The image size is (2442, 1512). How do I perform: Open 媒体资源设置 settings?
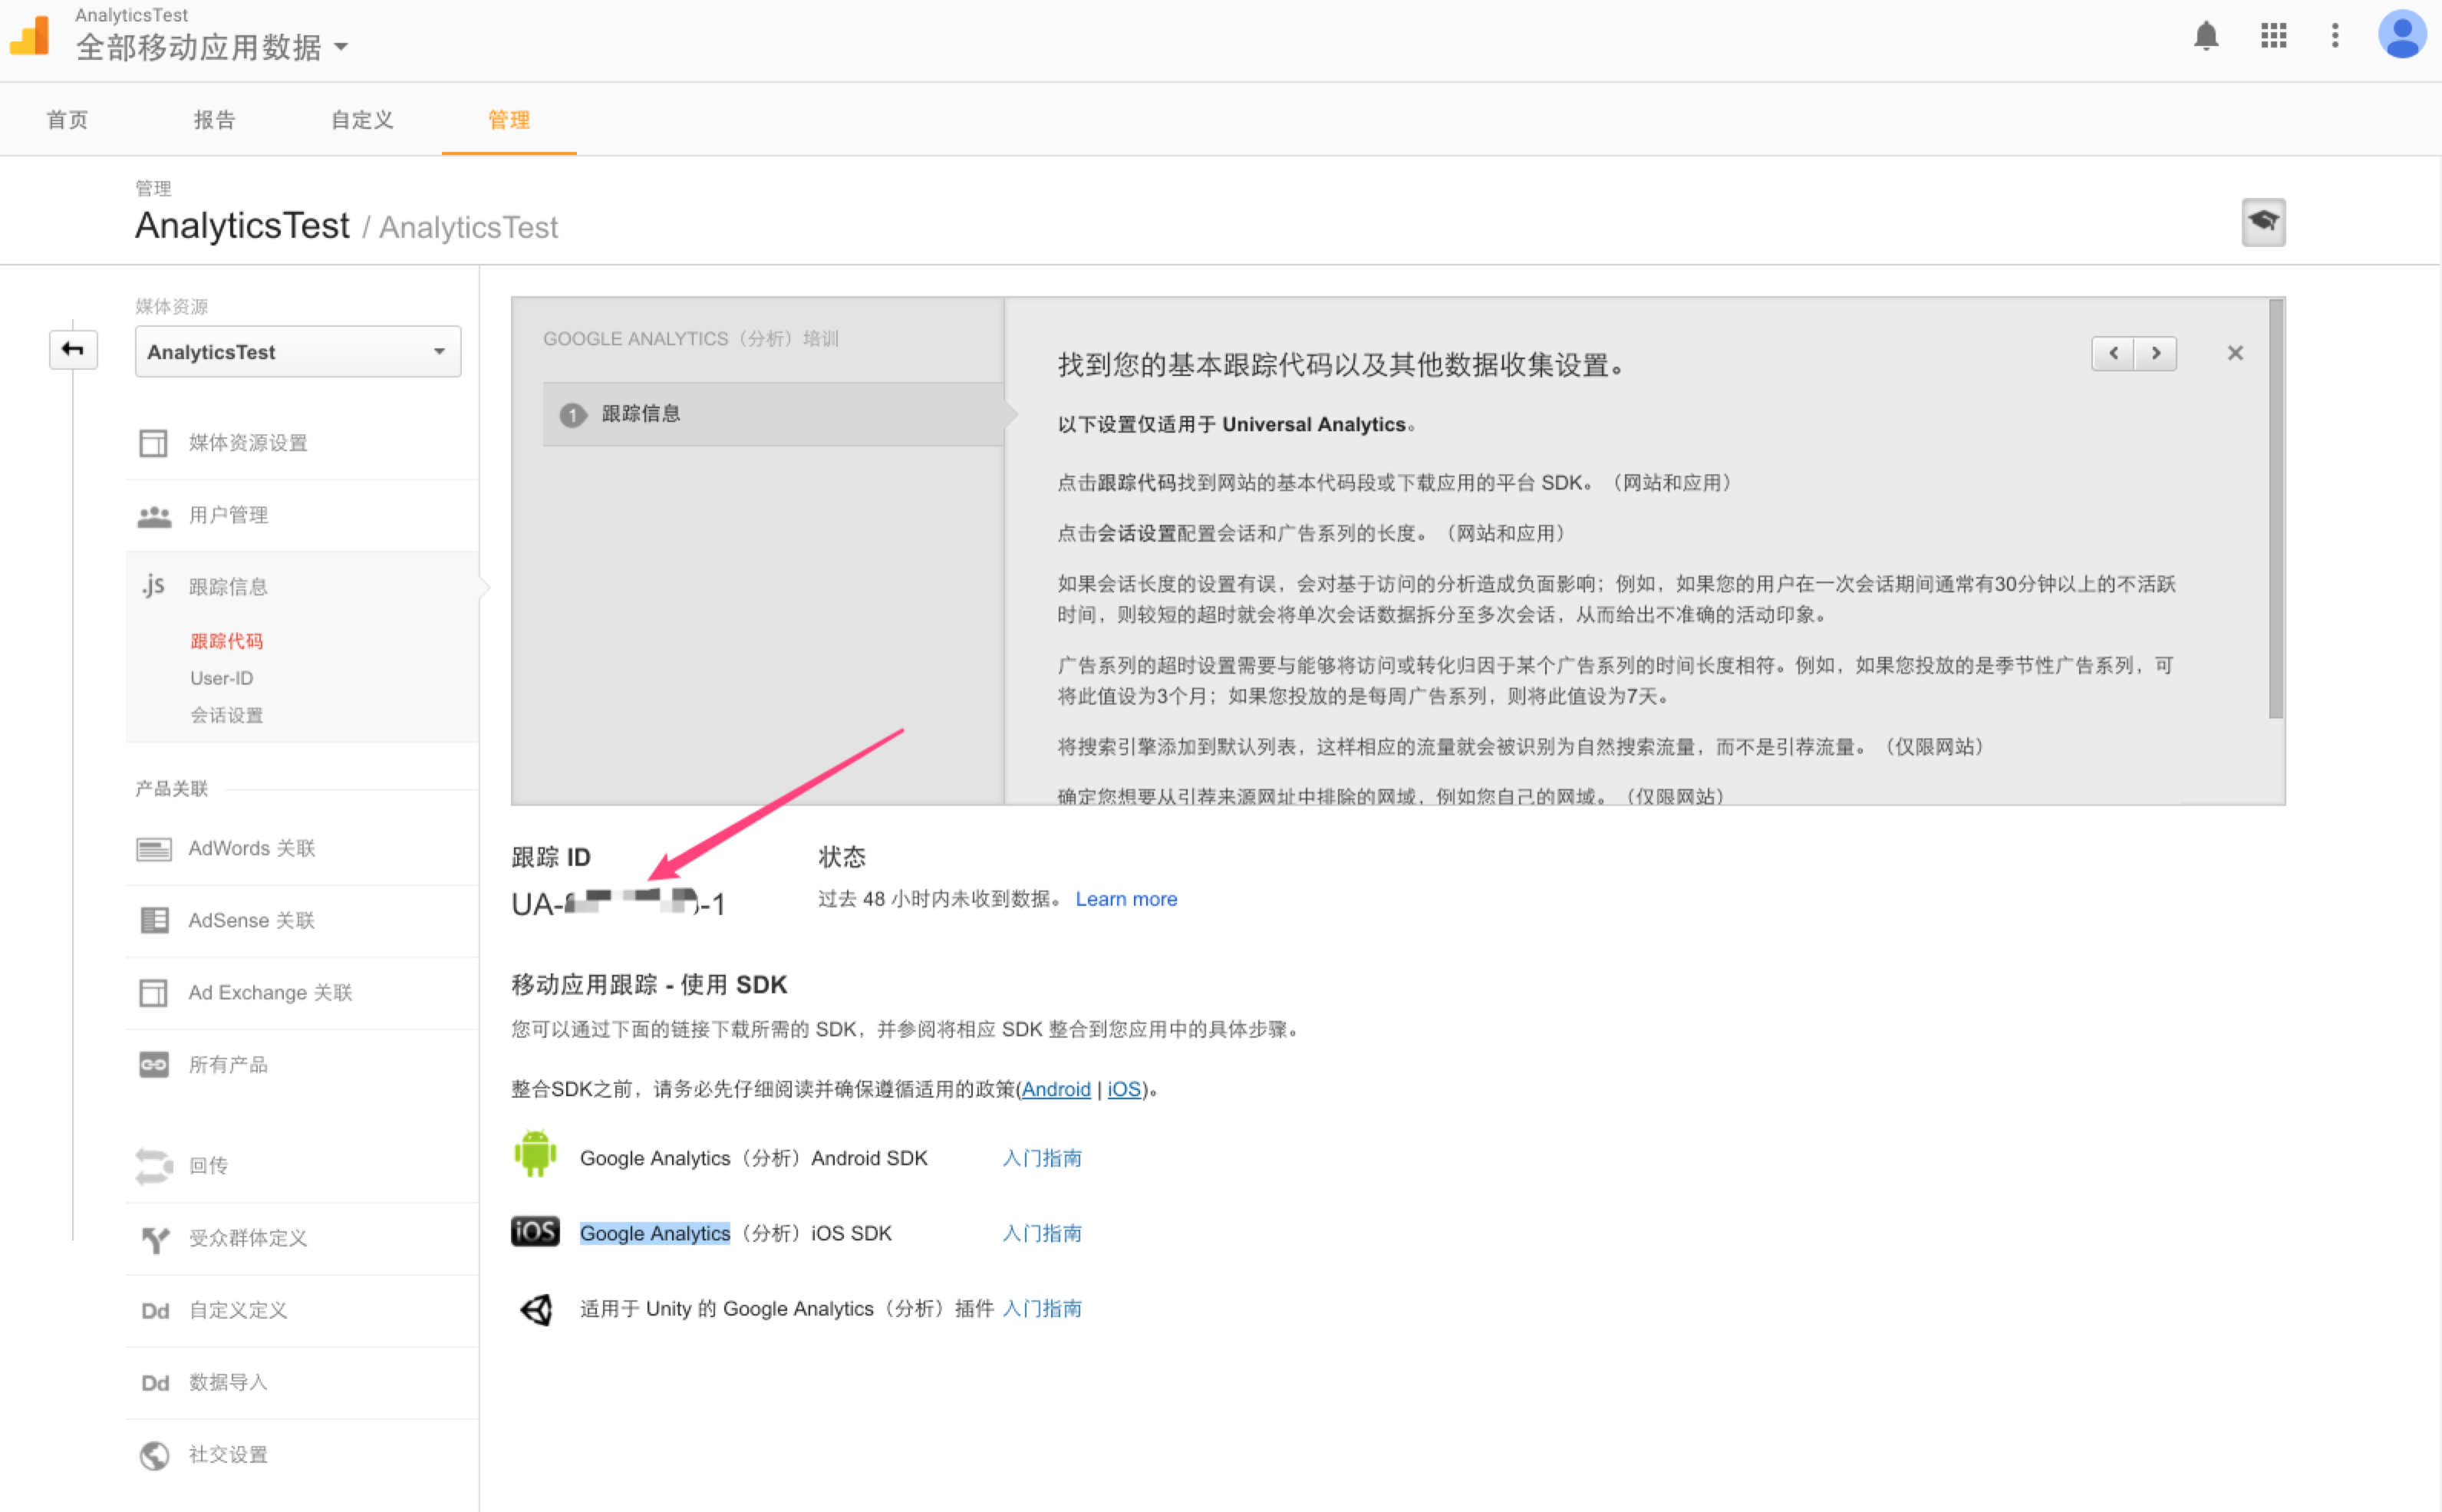(x=248, y=443)
